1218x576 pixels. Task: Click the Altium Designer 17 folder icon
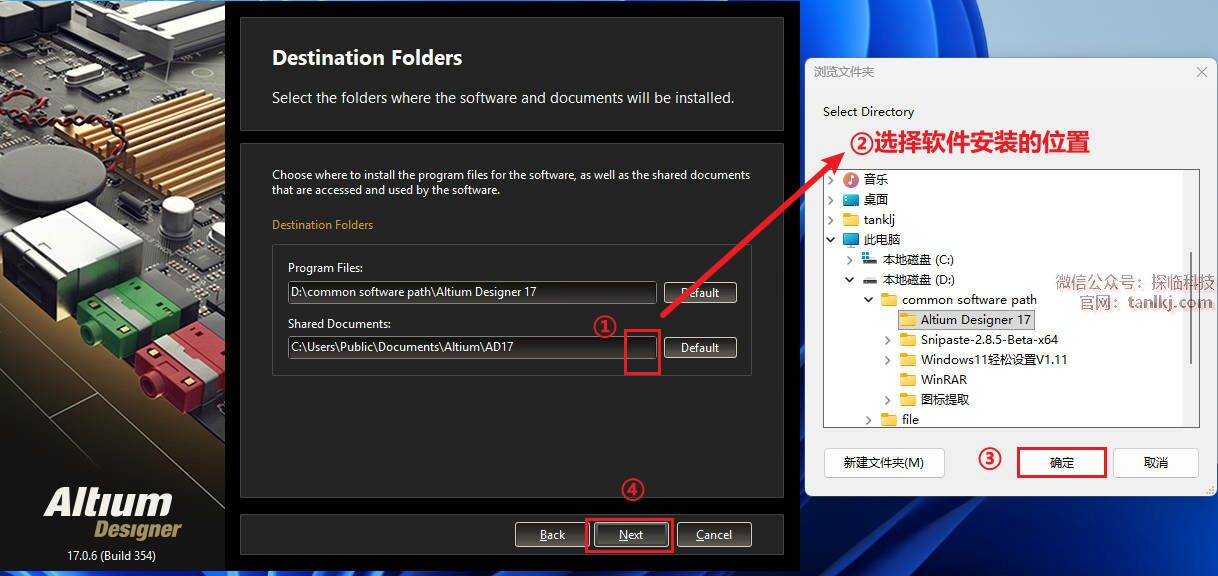click(x=908, y=320)
